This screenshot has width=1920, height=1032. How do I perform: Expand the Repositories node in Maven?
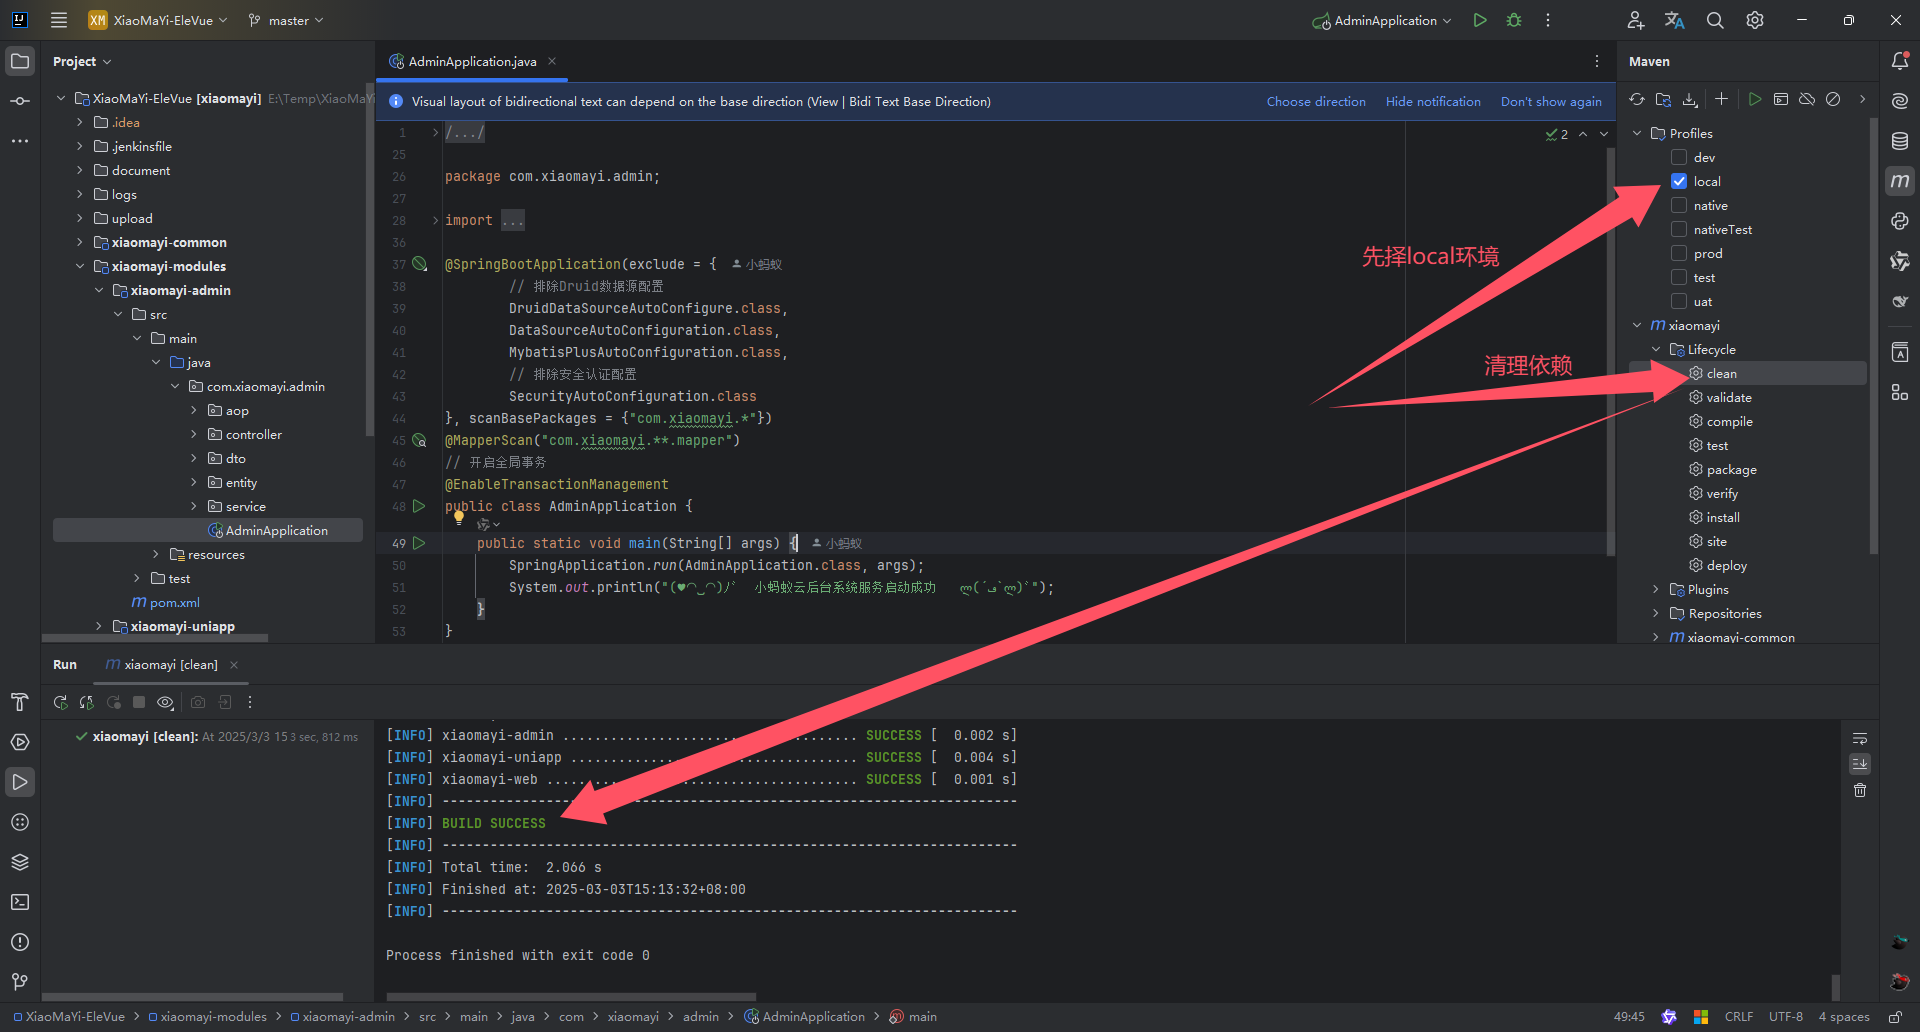point(1656,613)
